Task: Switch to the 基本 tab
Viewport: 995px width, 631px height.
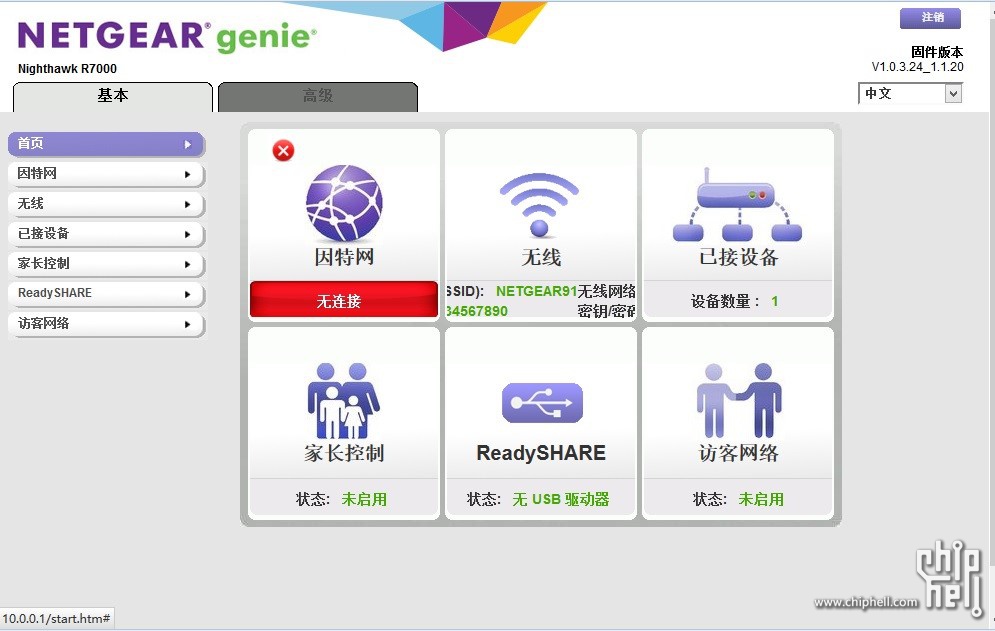Action: coord(113,96)
